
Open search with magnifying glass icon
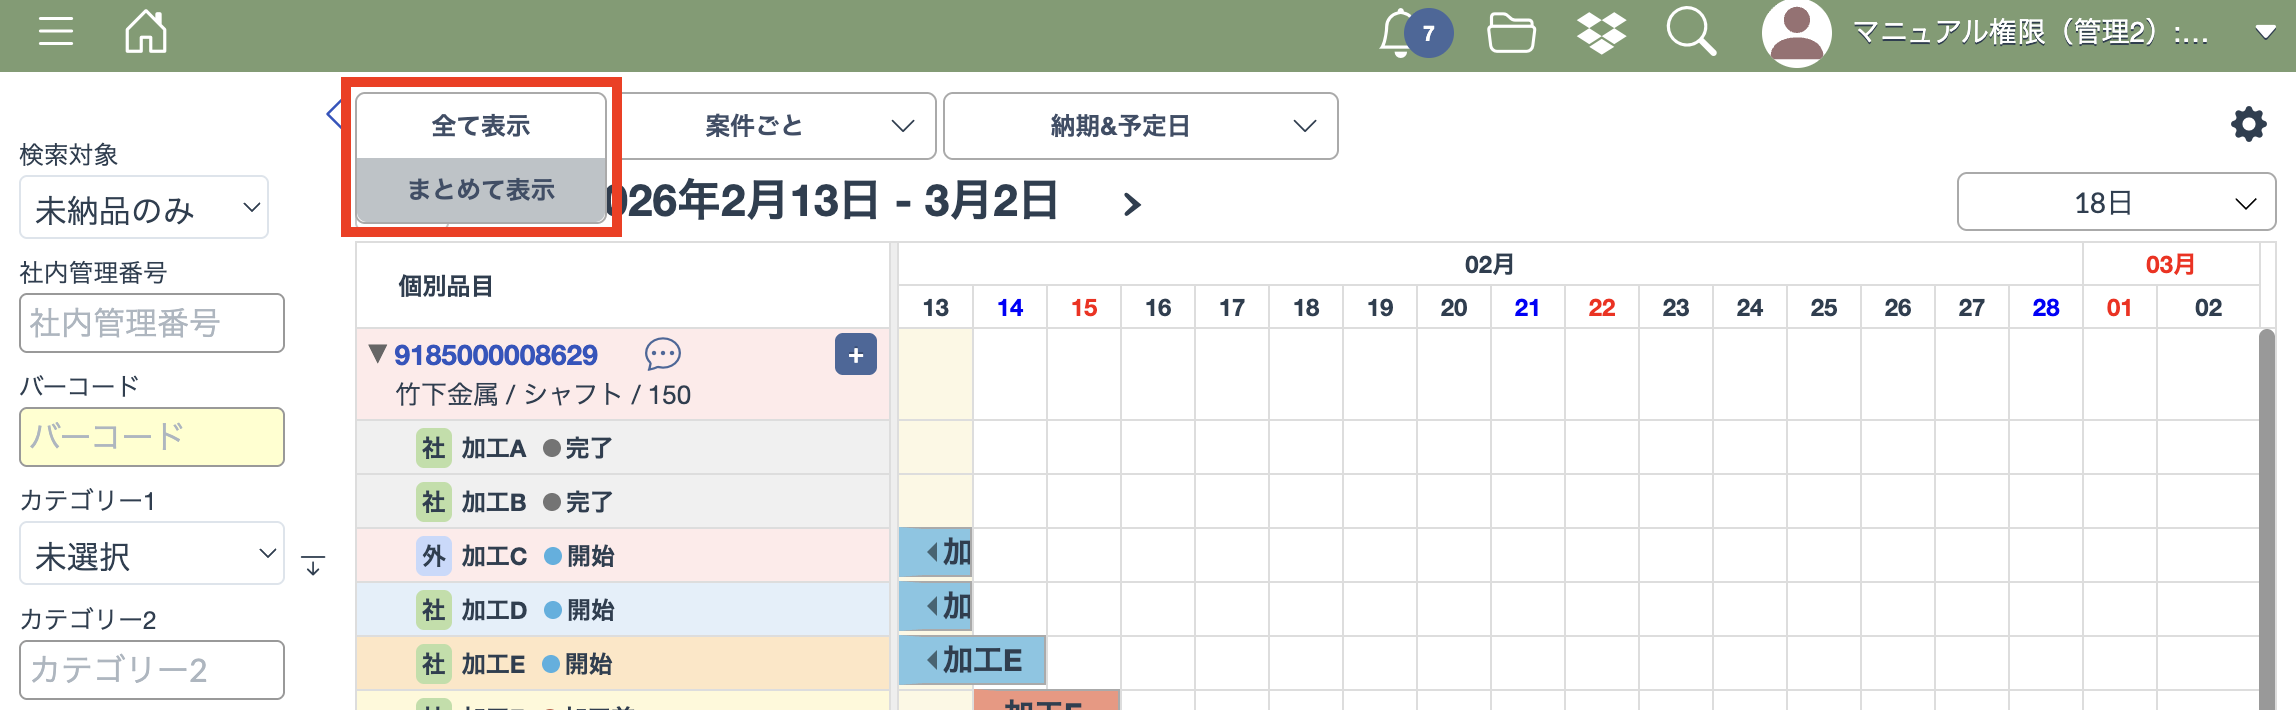1690,32
